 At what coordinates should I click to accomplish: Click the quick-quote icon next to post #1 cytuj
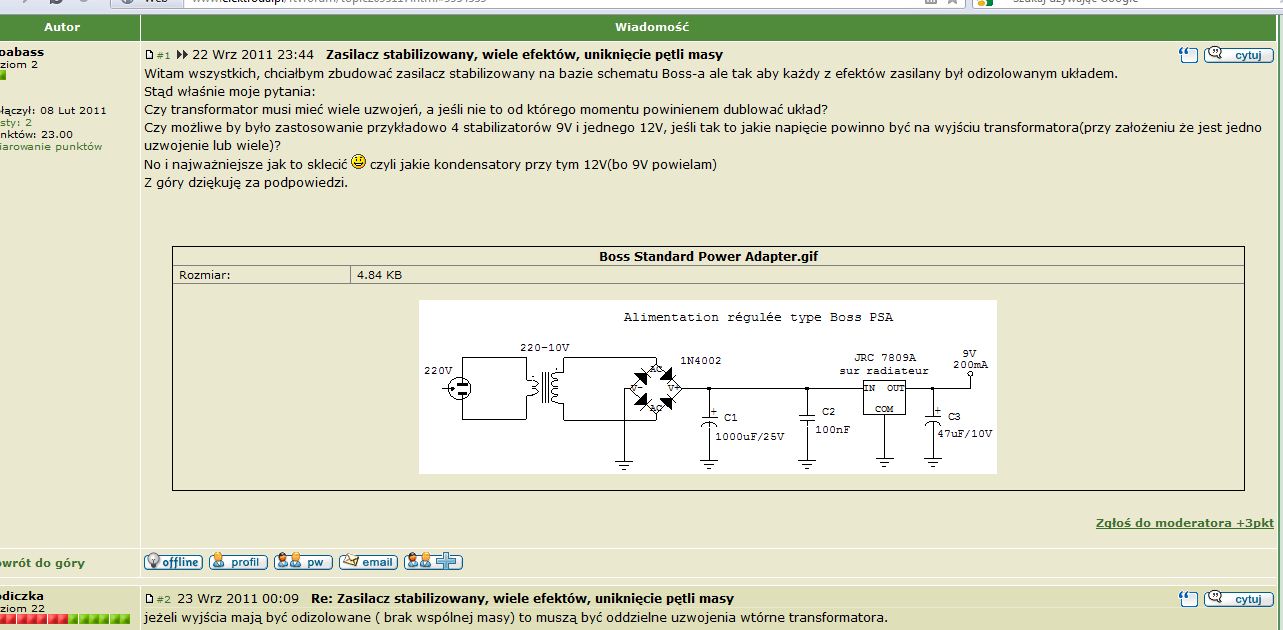click(x=1187, y=55)
